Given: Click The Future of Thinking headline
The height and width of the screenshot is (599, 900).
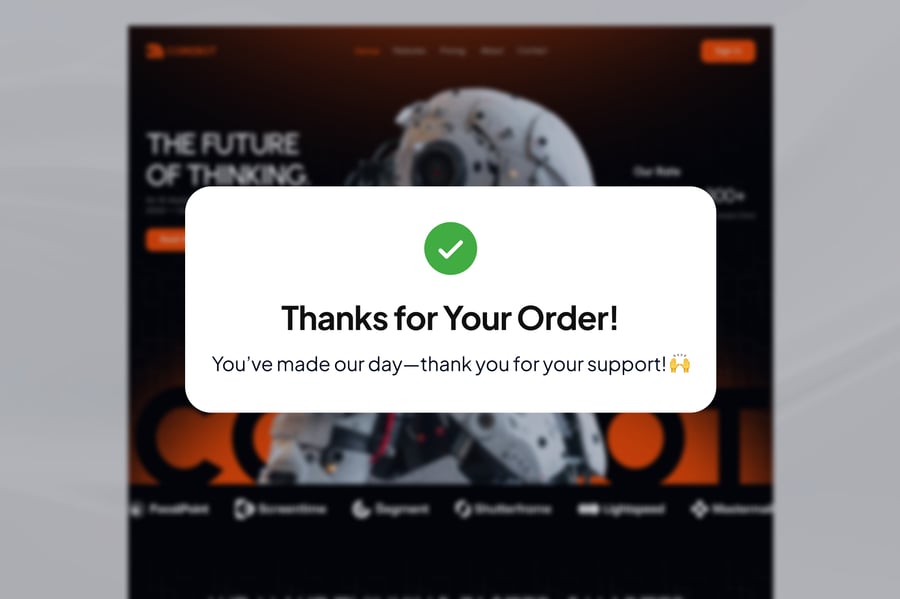Looking at the screenshot, I should (226, 159).
